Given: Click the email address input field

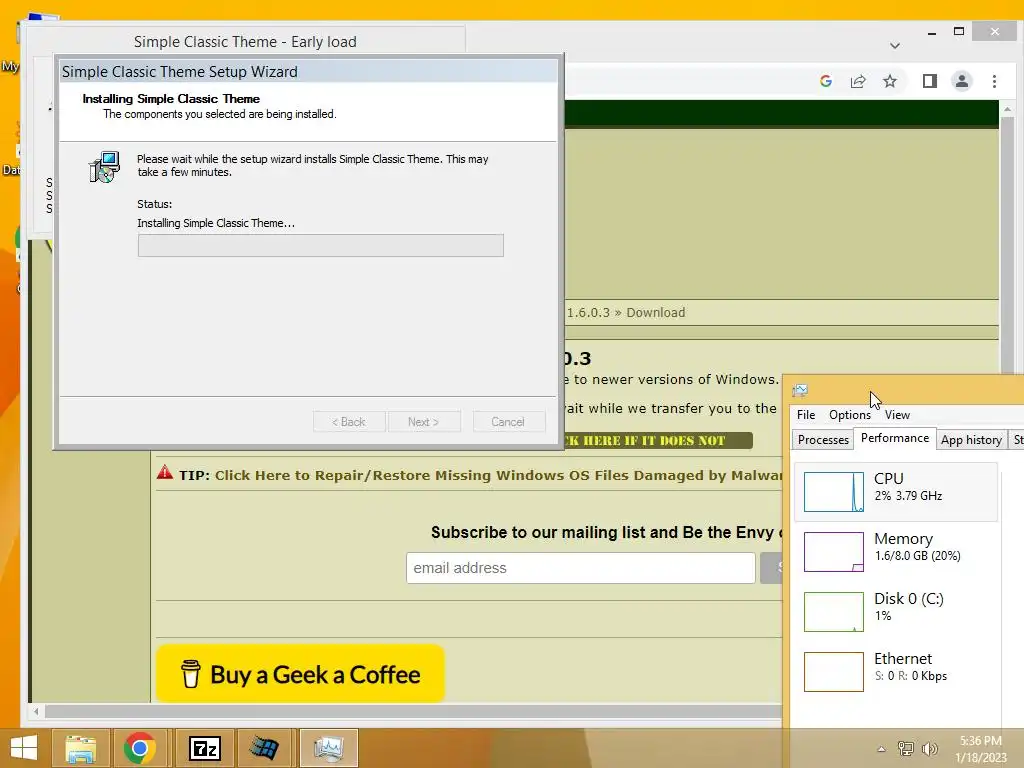Looking at the screenshot, I should coord(581,568).
